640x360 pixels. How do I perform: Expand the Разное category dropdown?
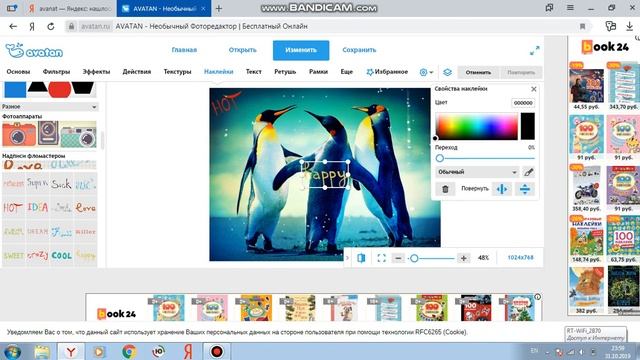tap(49, 107)
